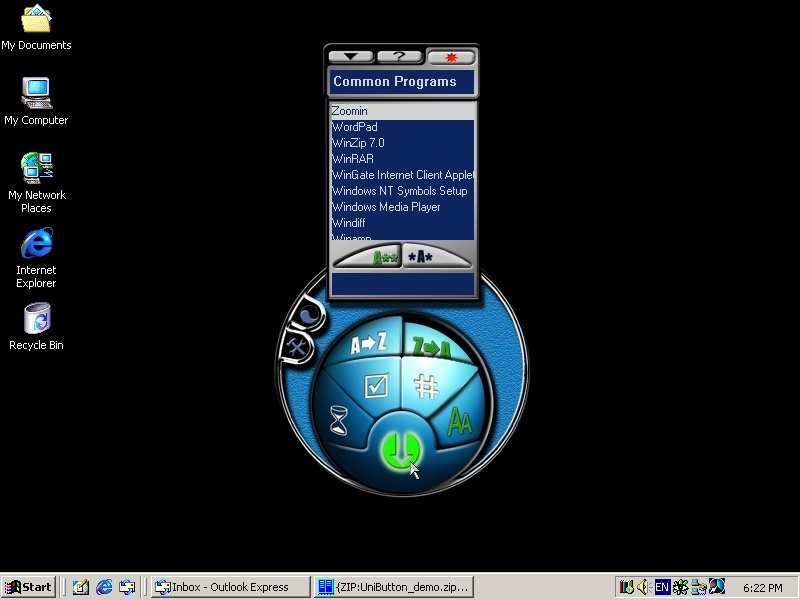Screen dimensions: 800x600
Task: Click the glowing green power-arrow button
Action: 401,450
